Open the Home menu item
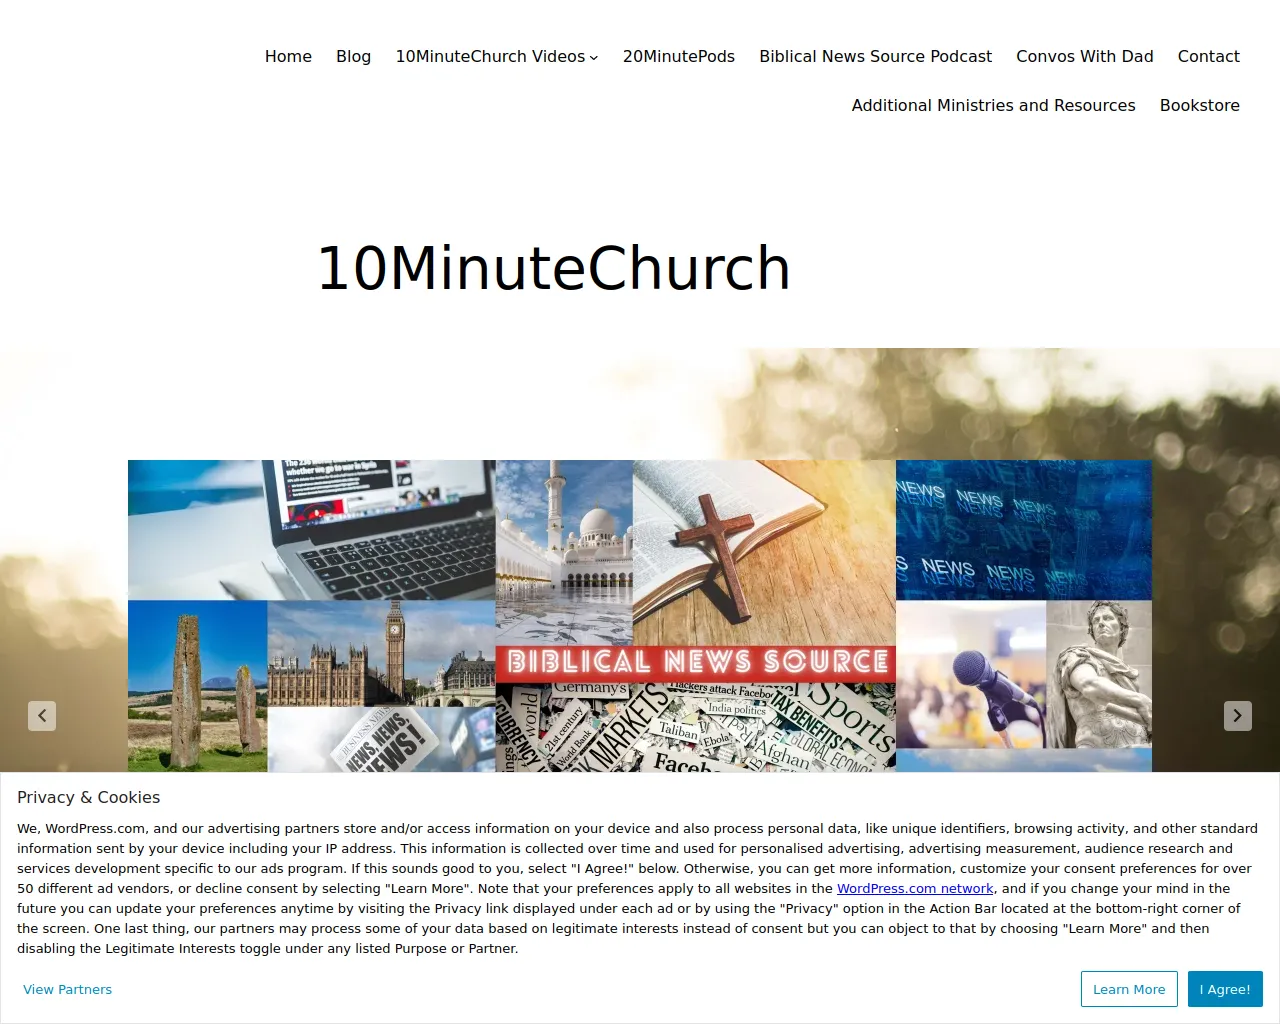Screen dimensions: 1280x1024 pyautogui.click(x=288, y=57)
